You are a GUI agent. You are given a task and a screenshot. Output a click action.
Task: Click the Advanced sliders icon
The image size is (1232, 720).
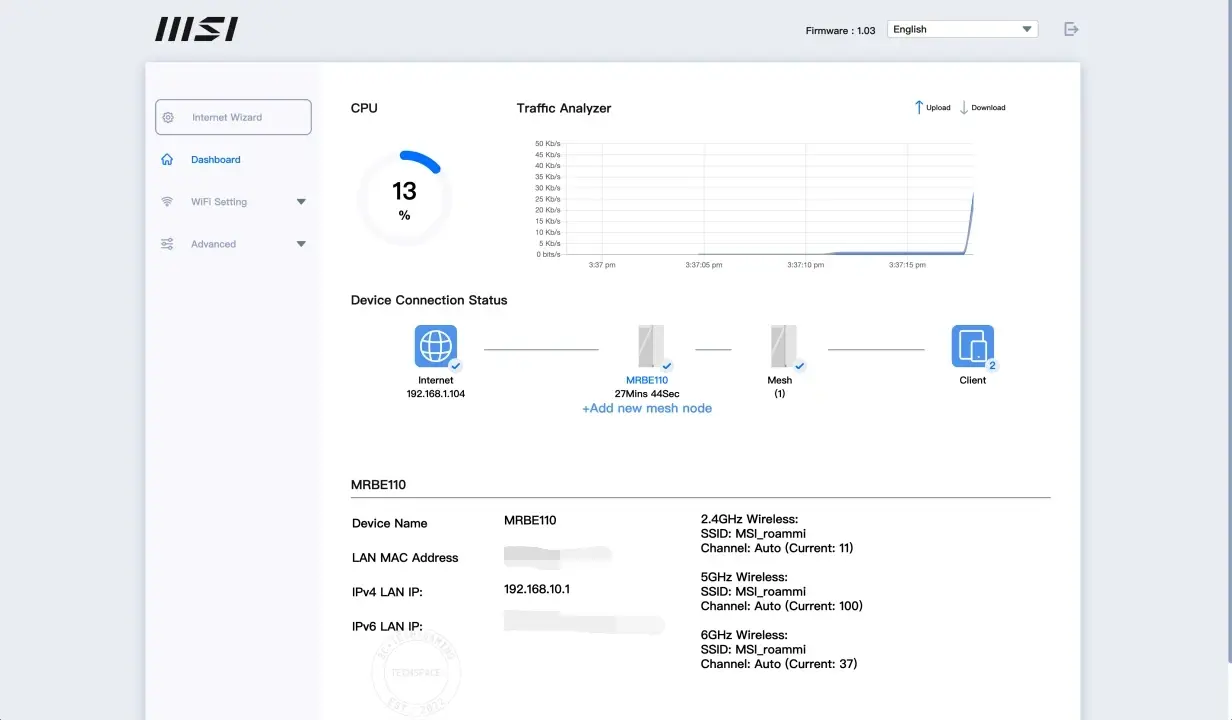pyautogui.click(x=167, y=244)
